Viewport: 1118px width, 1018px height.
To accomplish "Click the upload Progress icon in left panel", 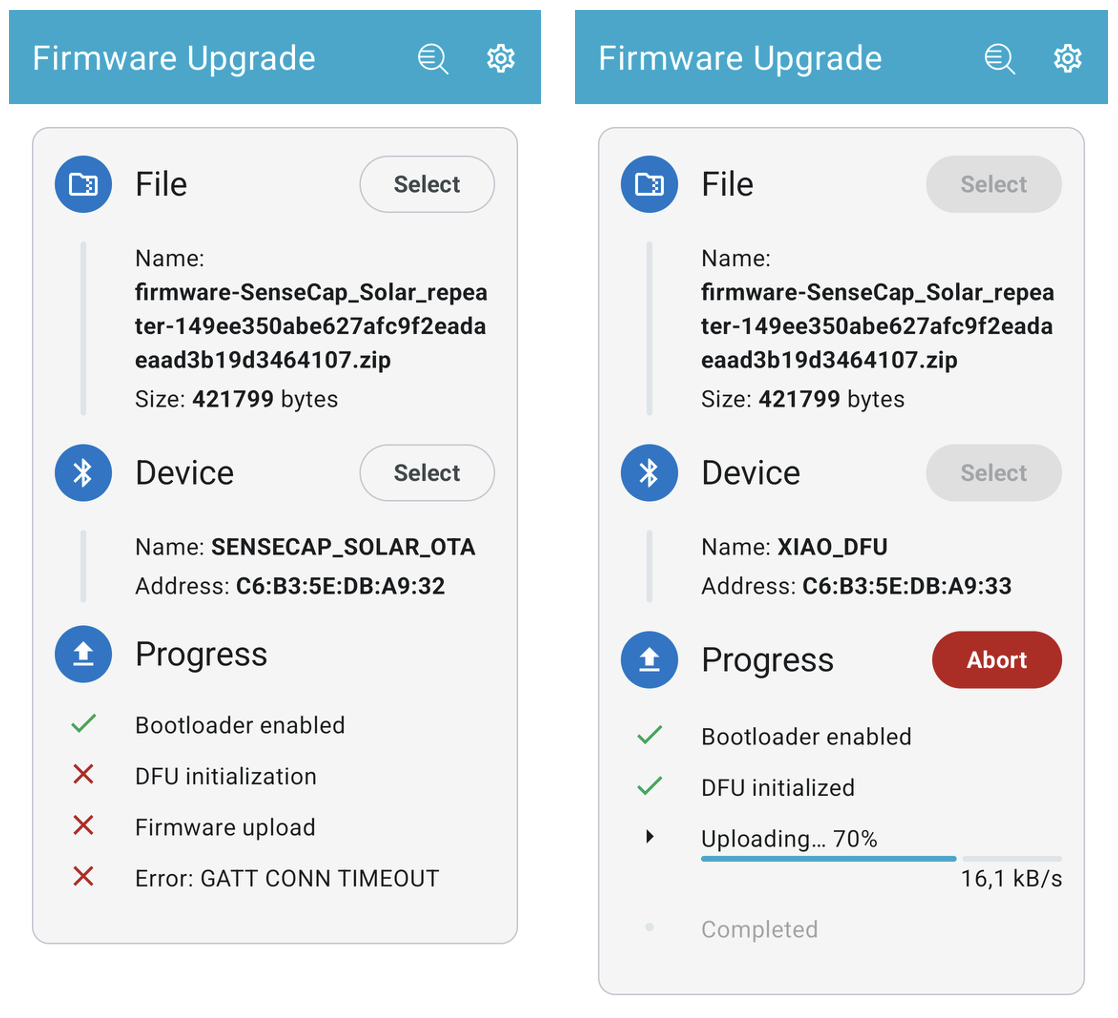I will (83, 654).
